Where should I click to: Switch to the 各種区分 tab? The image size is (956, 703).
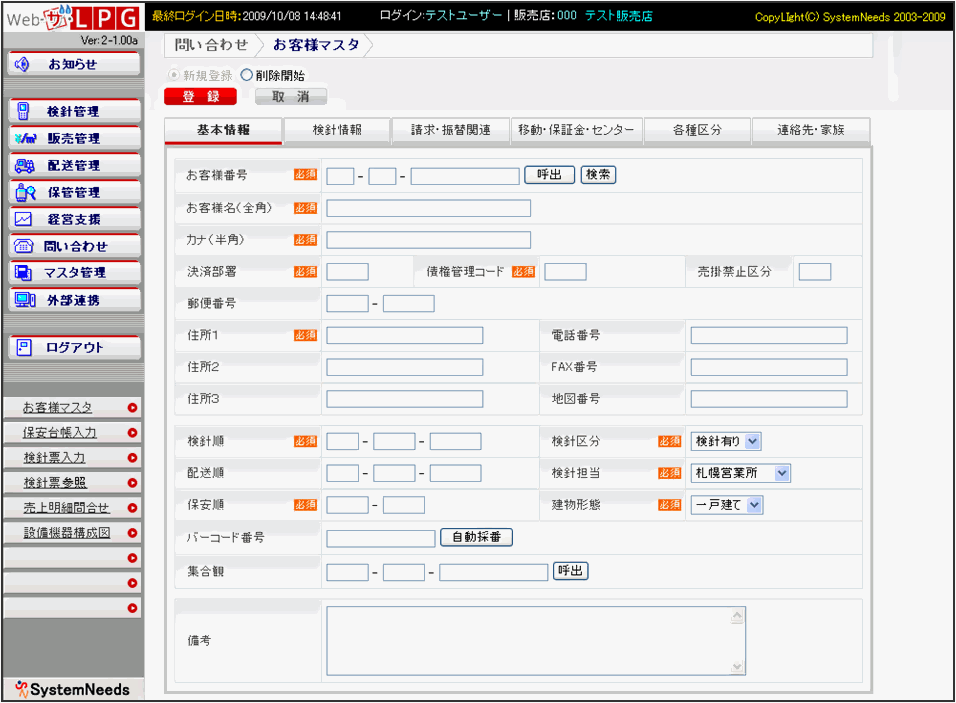click(x=697, y=130)
